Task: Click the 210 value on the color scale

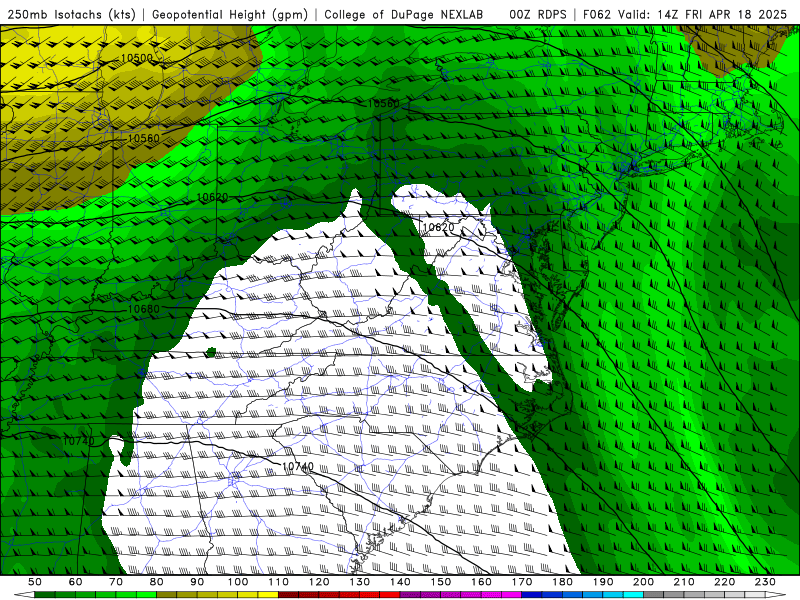Action: coord(685,582)
